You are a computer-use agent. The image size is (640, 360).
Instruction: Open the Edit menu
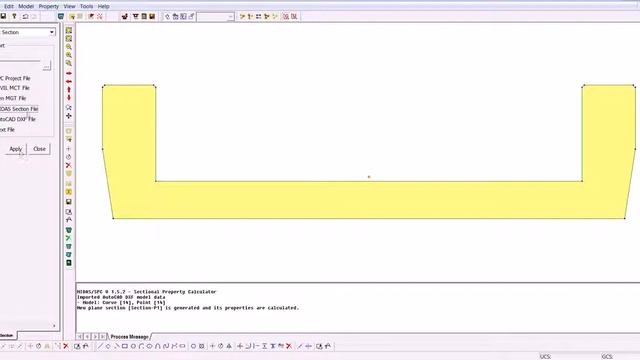[9, 6]
